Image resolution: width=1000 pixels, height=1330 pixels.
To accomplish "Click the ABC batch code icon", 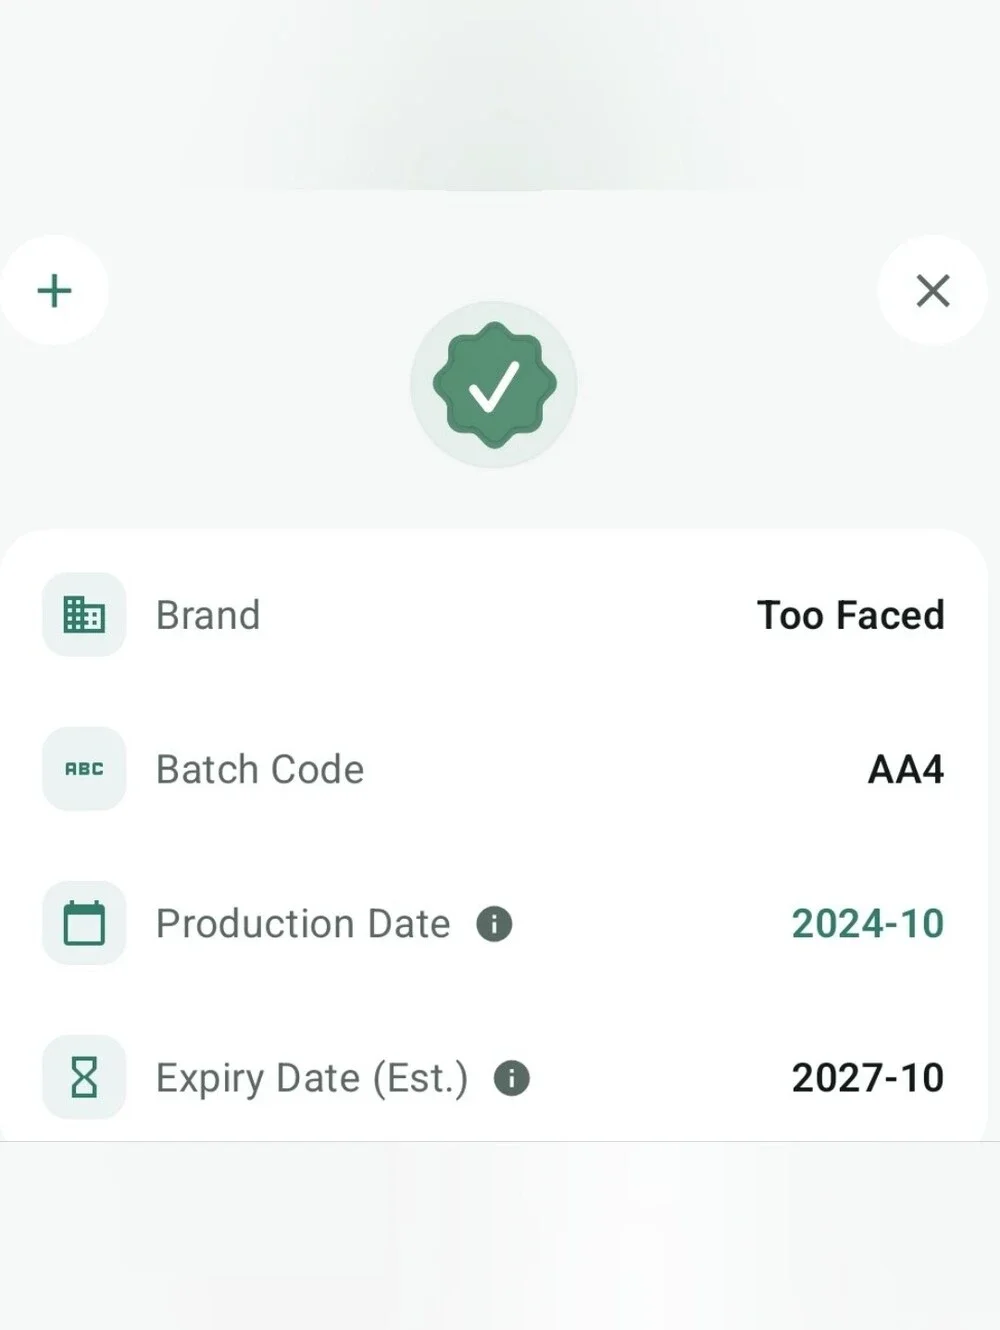I will (84, 769).
